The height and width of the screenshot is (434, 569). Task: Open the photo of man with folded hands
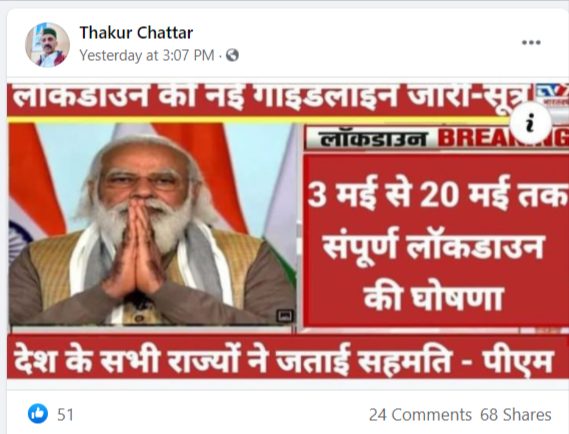152,224
